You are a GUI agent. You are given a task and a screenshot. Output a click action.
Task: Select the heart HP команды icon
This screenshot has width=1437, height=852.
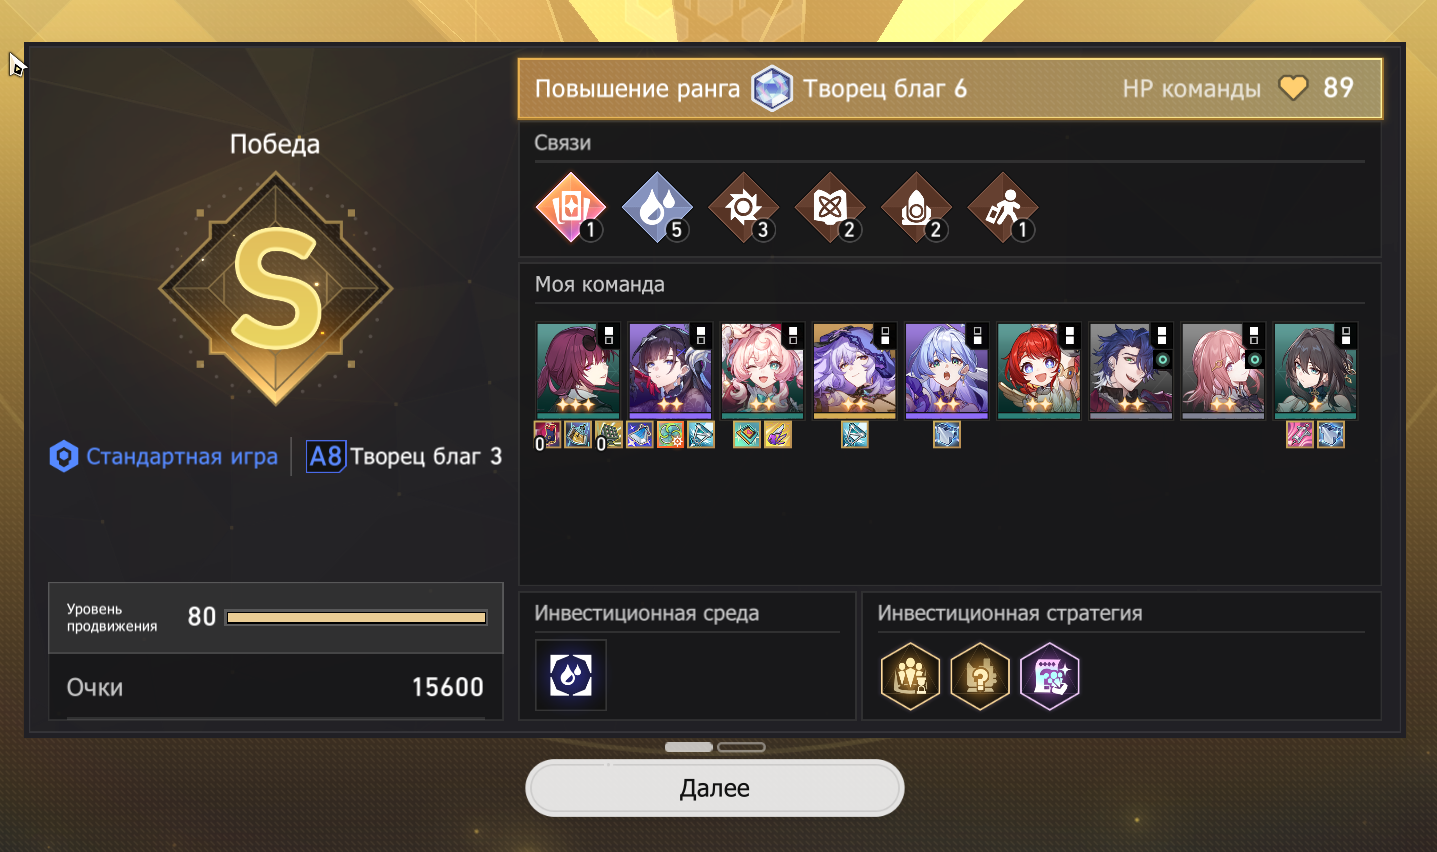(1293, 88)
